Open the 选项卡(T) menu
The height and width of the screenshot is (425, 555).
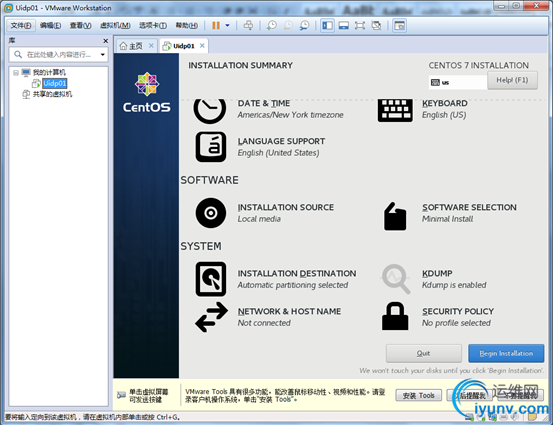[153, 25]
